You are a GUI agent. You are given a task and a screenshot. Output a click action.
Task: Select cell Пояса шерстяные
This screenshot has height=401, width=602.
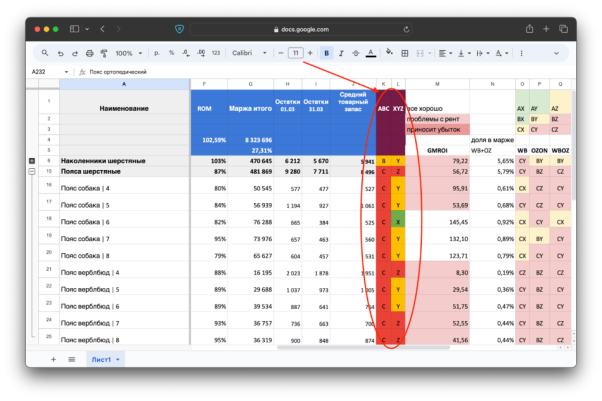click(x=125, y=172)
